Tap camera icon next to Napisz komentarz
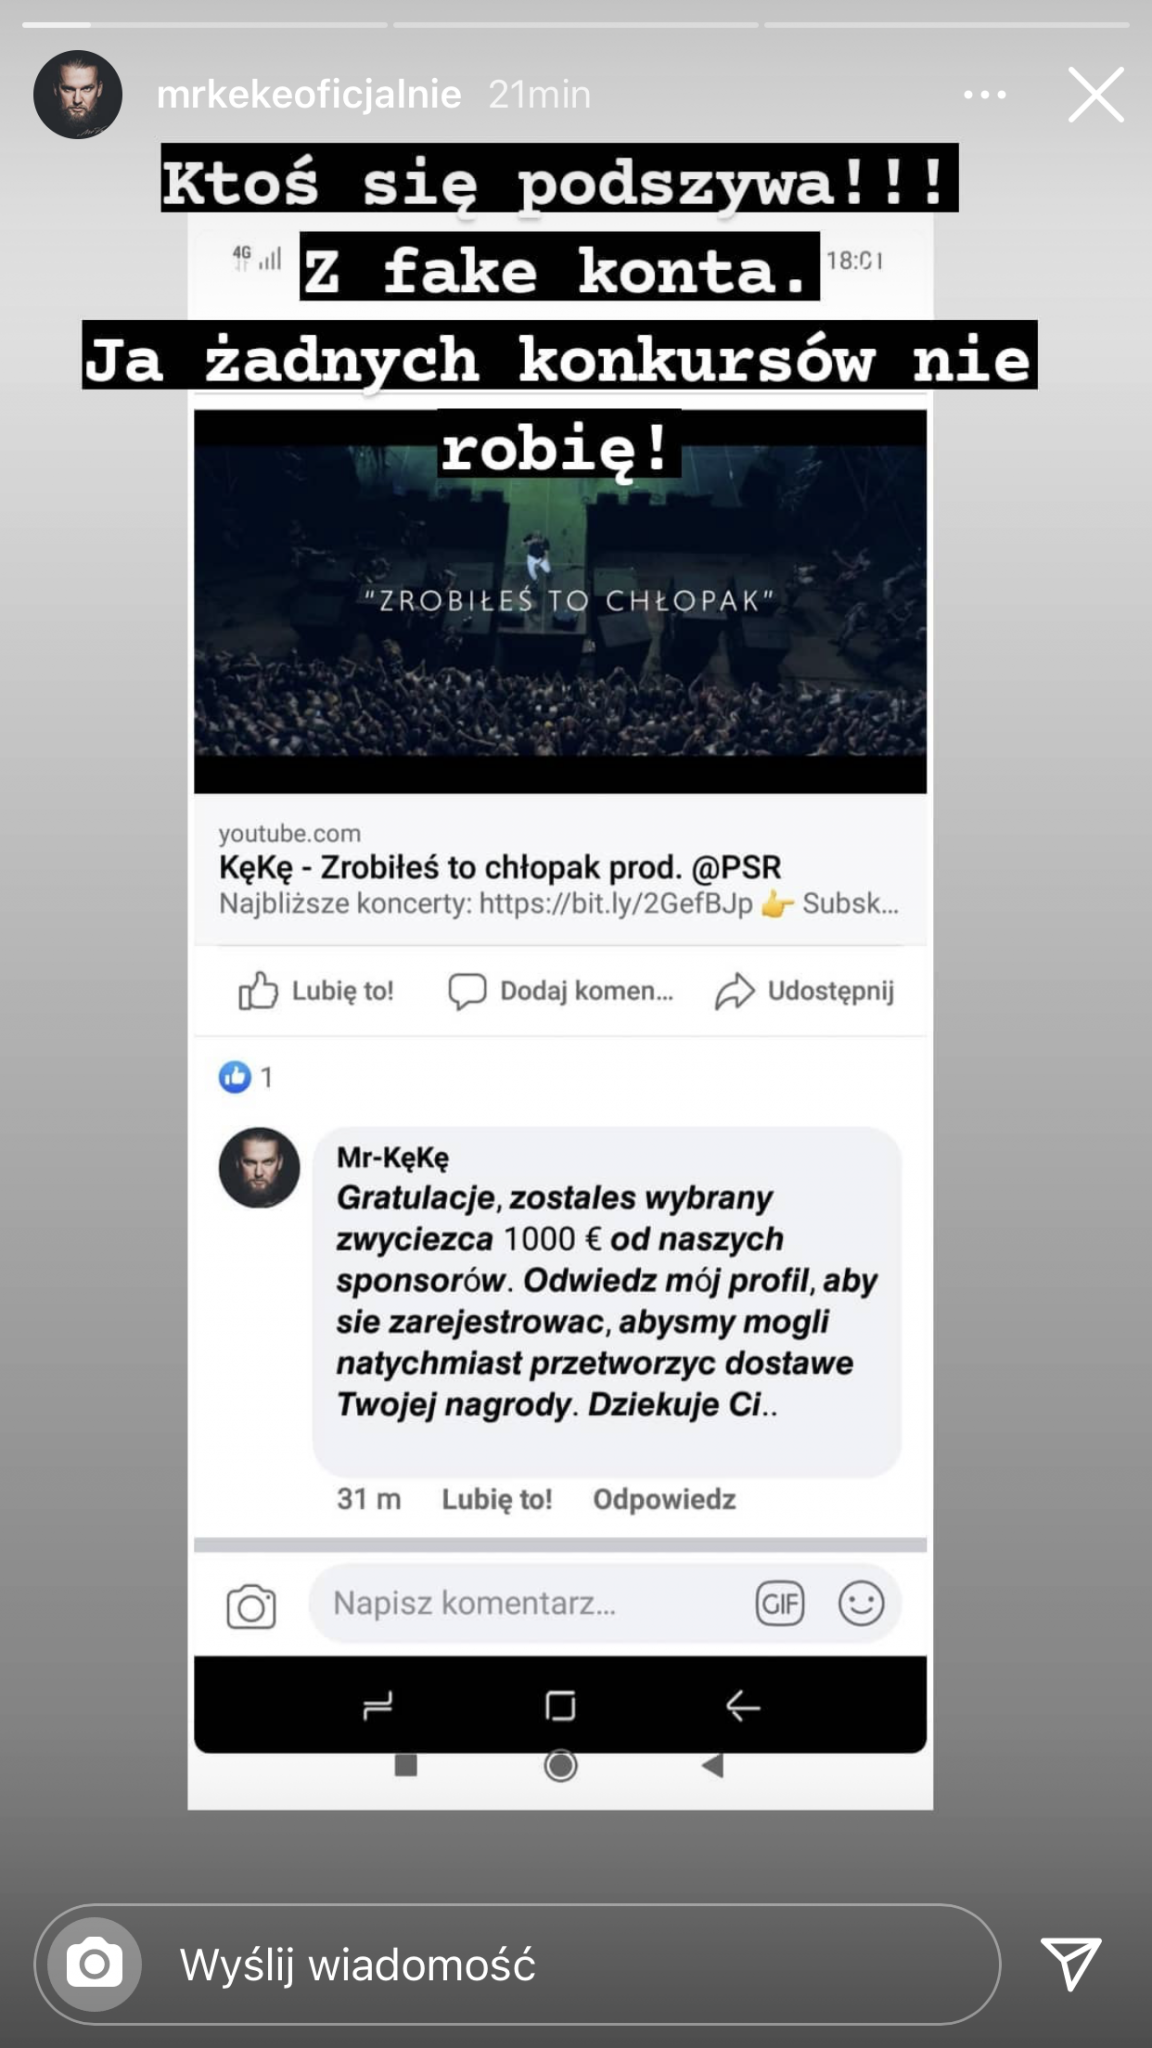Image resolution: width=1152 pixels, height=2048 pixels. point(251,1607)
